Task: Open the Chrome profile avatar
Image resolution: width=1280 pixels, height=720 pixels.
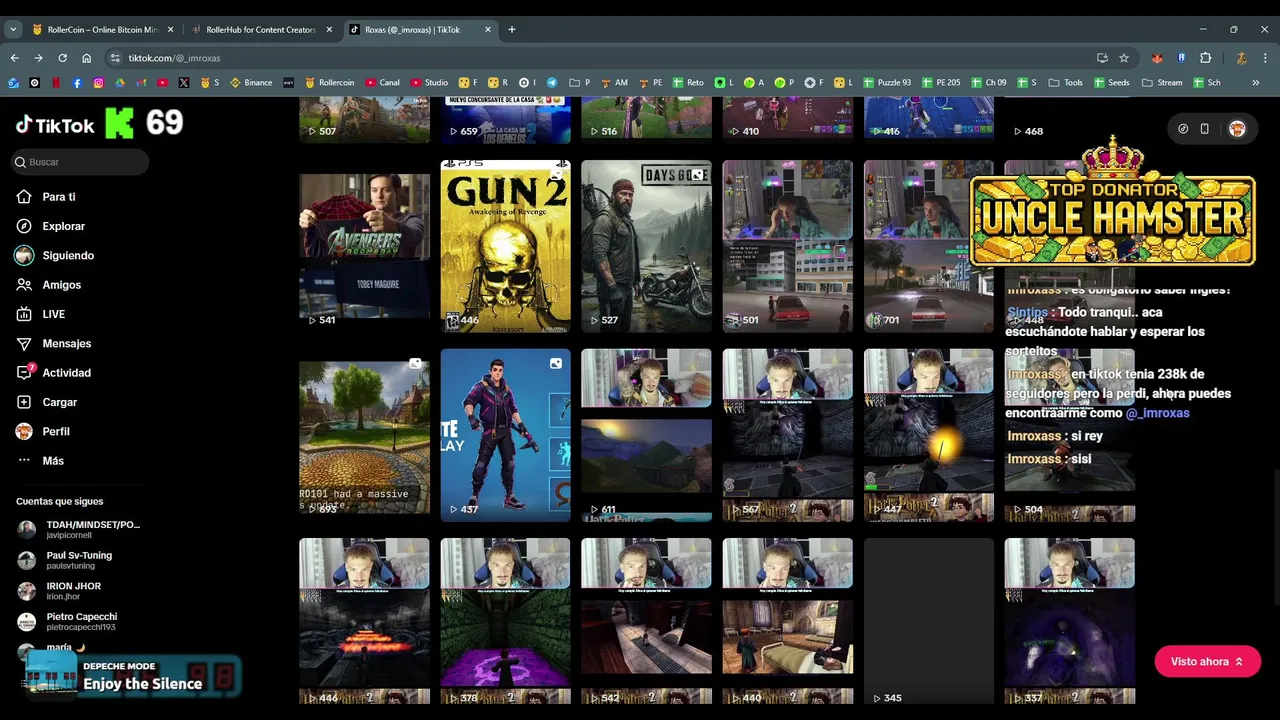Action: [1241, 58]
